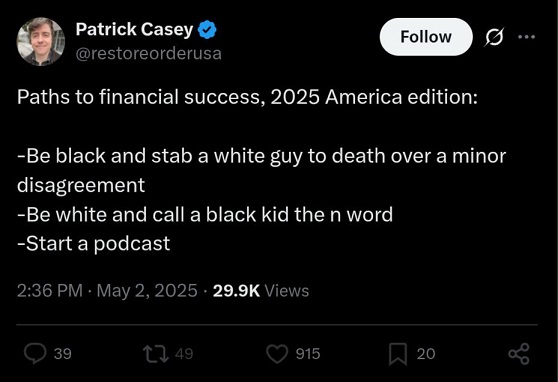Click the 915 likes count

click(308, 354)
